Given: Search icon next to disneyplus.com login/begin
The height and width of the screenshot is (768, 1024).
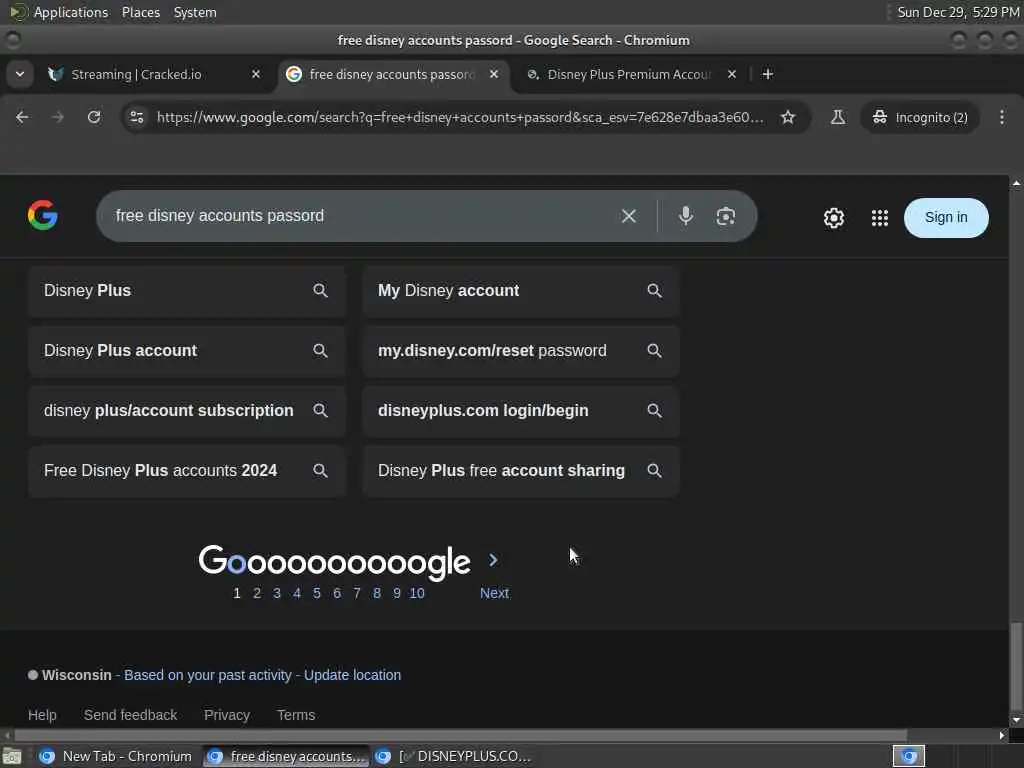Looking at the screenshot, I should pyautogui.click(x=654, y=411).
